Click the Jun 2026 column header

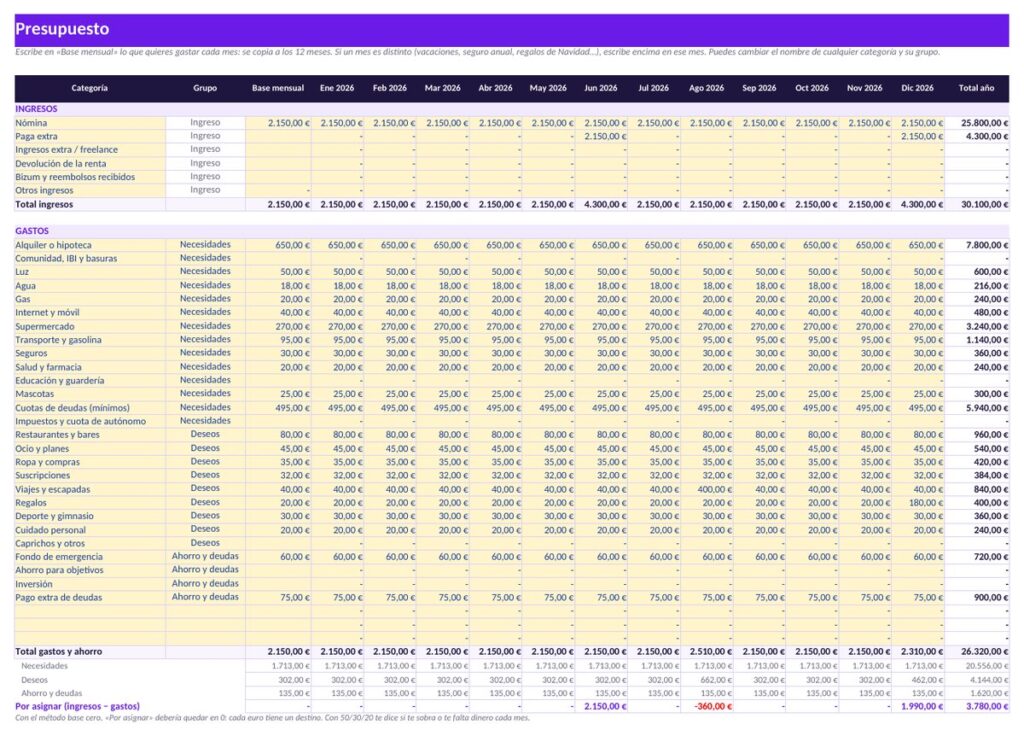[x=601, y=88]
